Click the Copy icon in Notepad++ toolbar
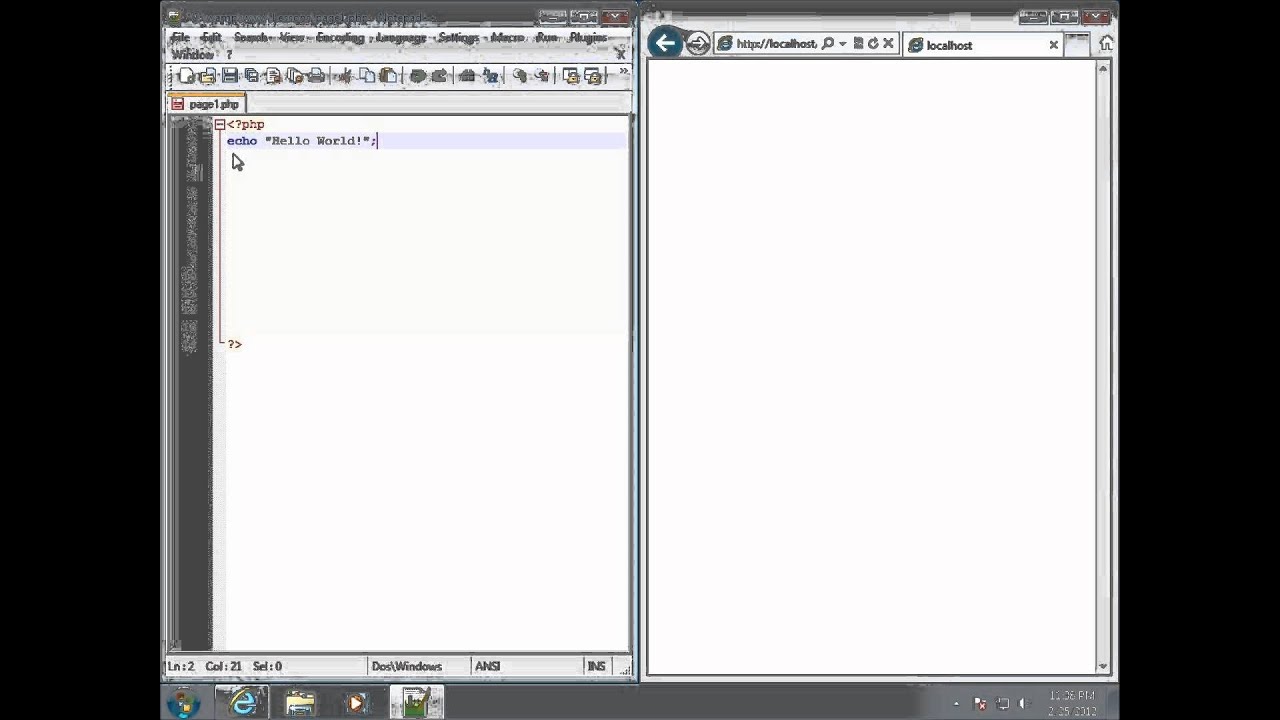The image size is (1280, 720). click(367, 76)
